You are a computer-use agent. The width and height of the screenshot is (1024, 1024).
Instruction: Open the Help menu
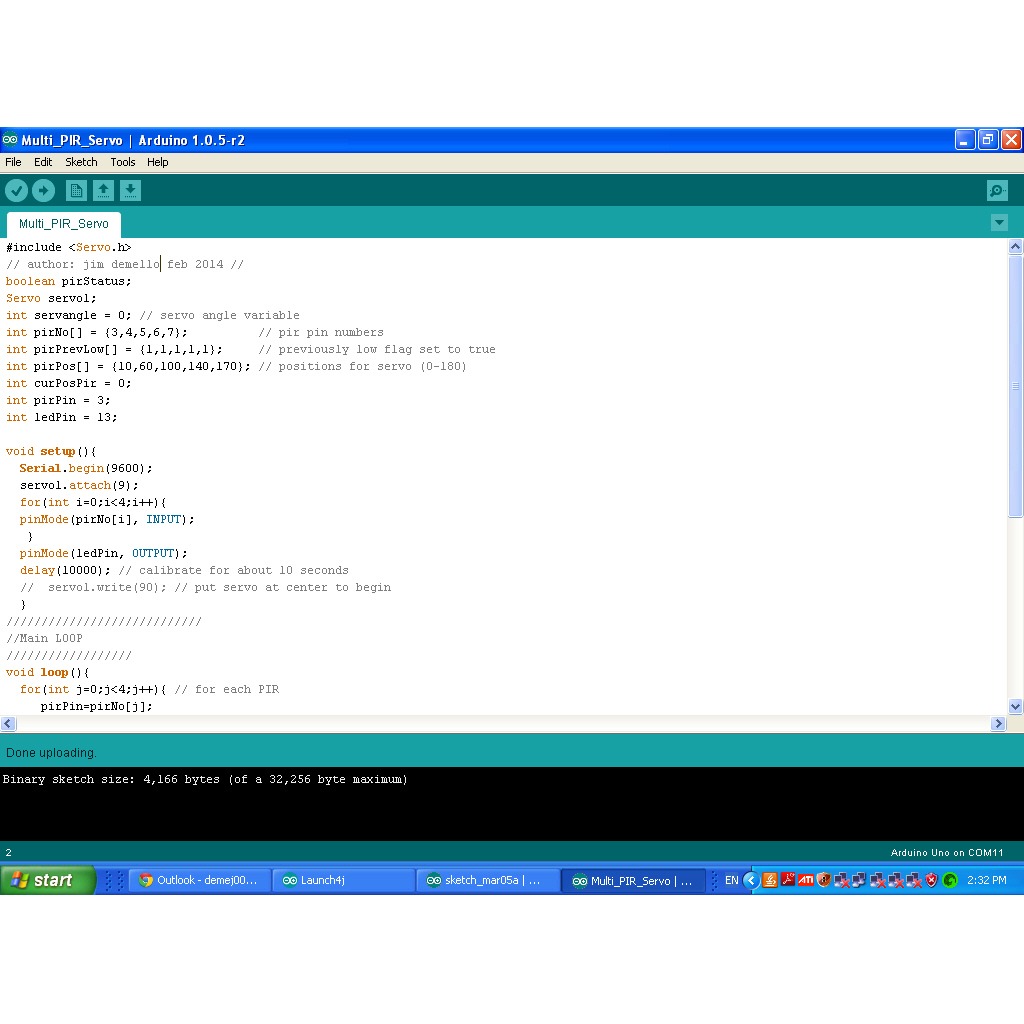pyautogui.click(x=157, y=162)
